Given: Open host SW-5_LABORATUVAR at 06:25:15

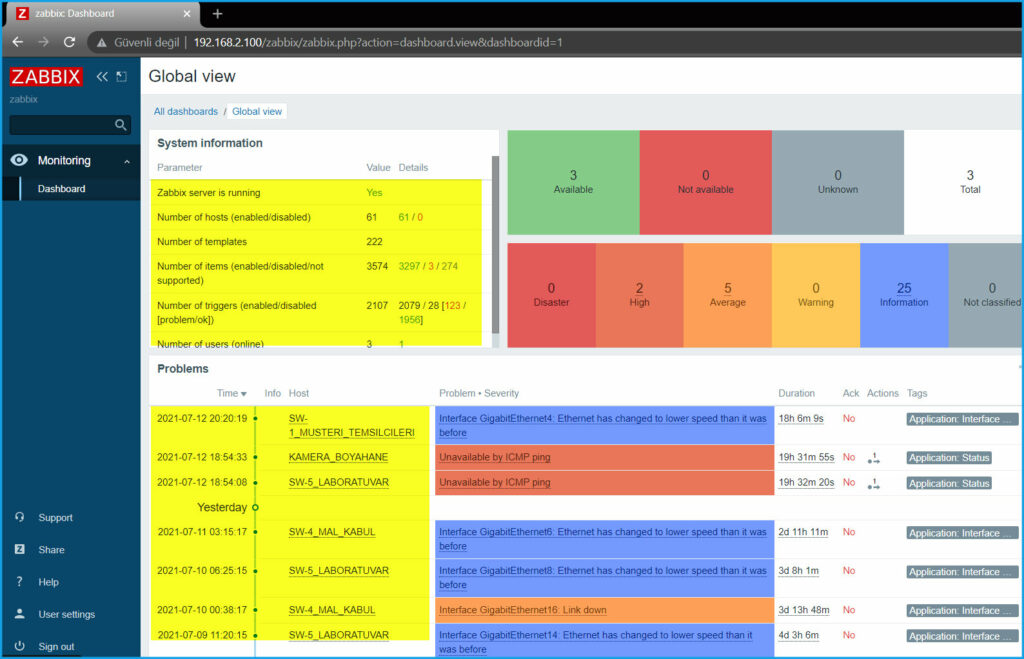Looking at the screenshot, I should point(338,571).
